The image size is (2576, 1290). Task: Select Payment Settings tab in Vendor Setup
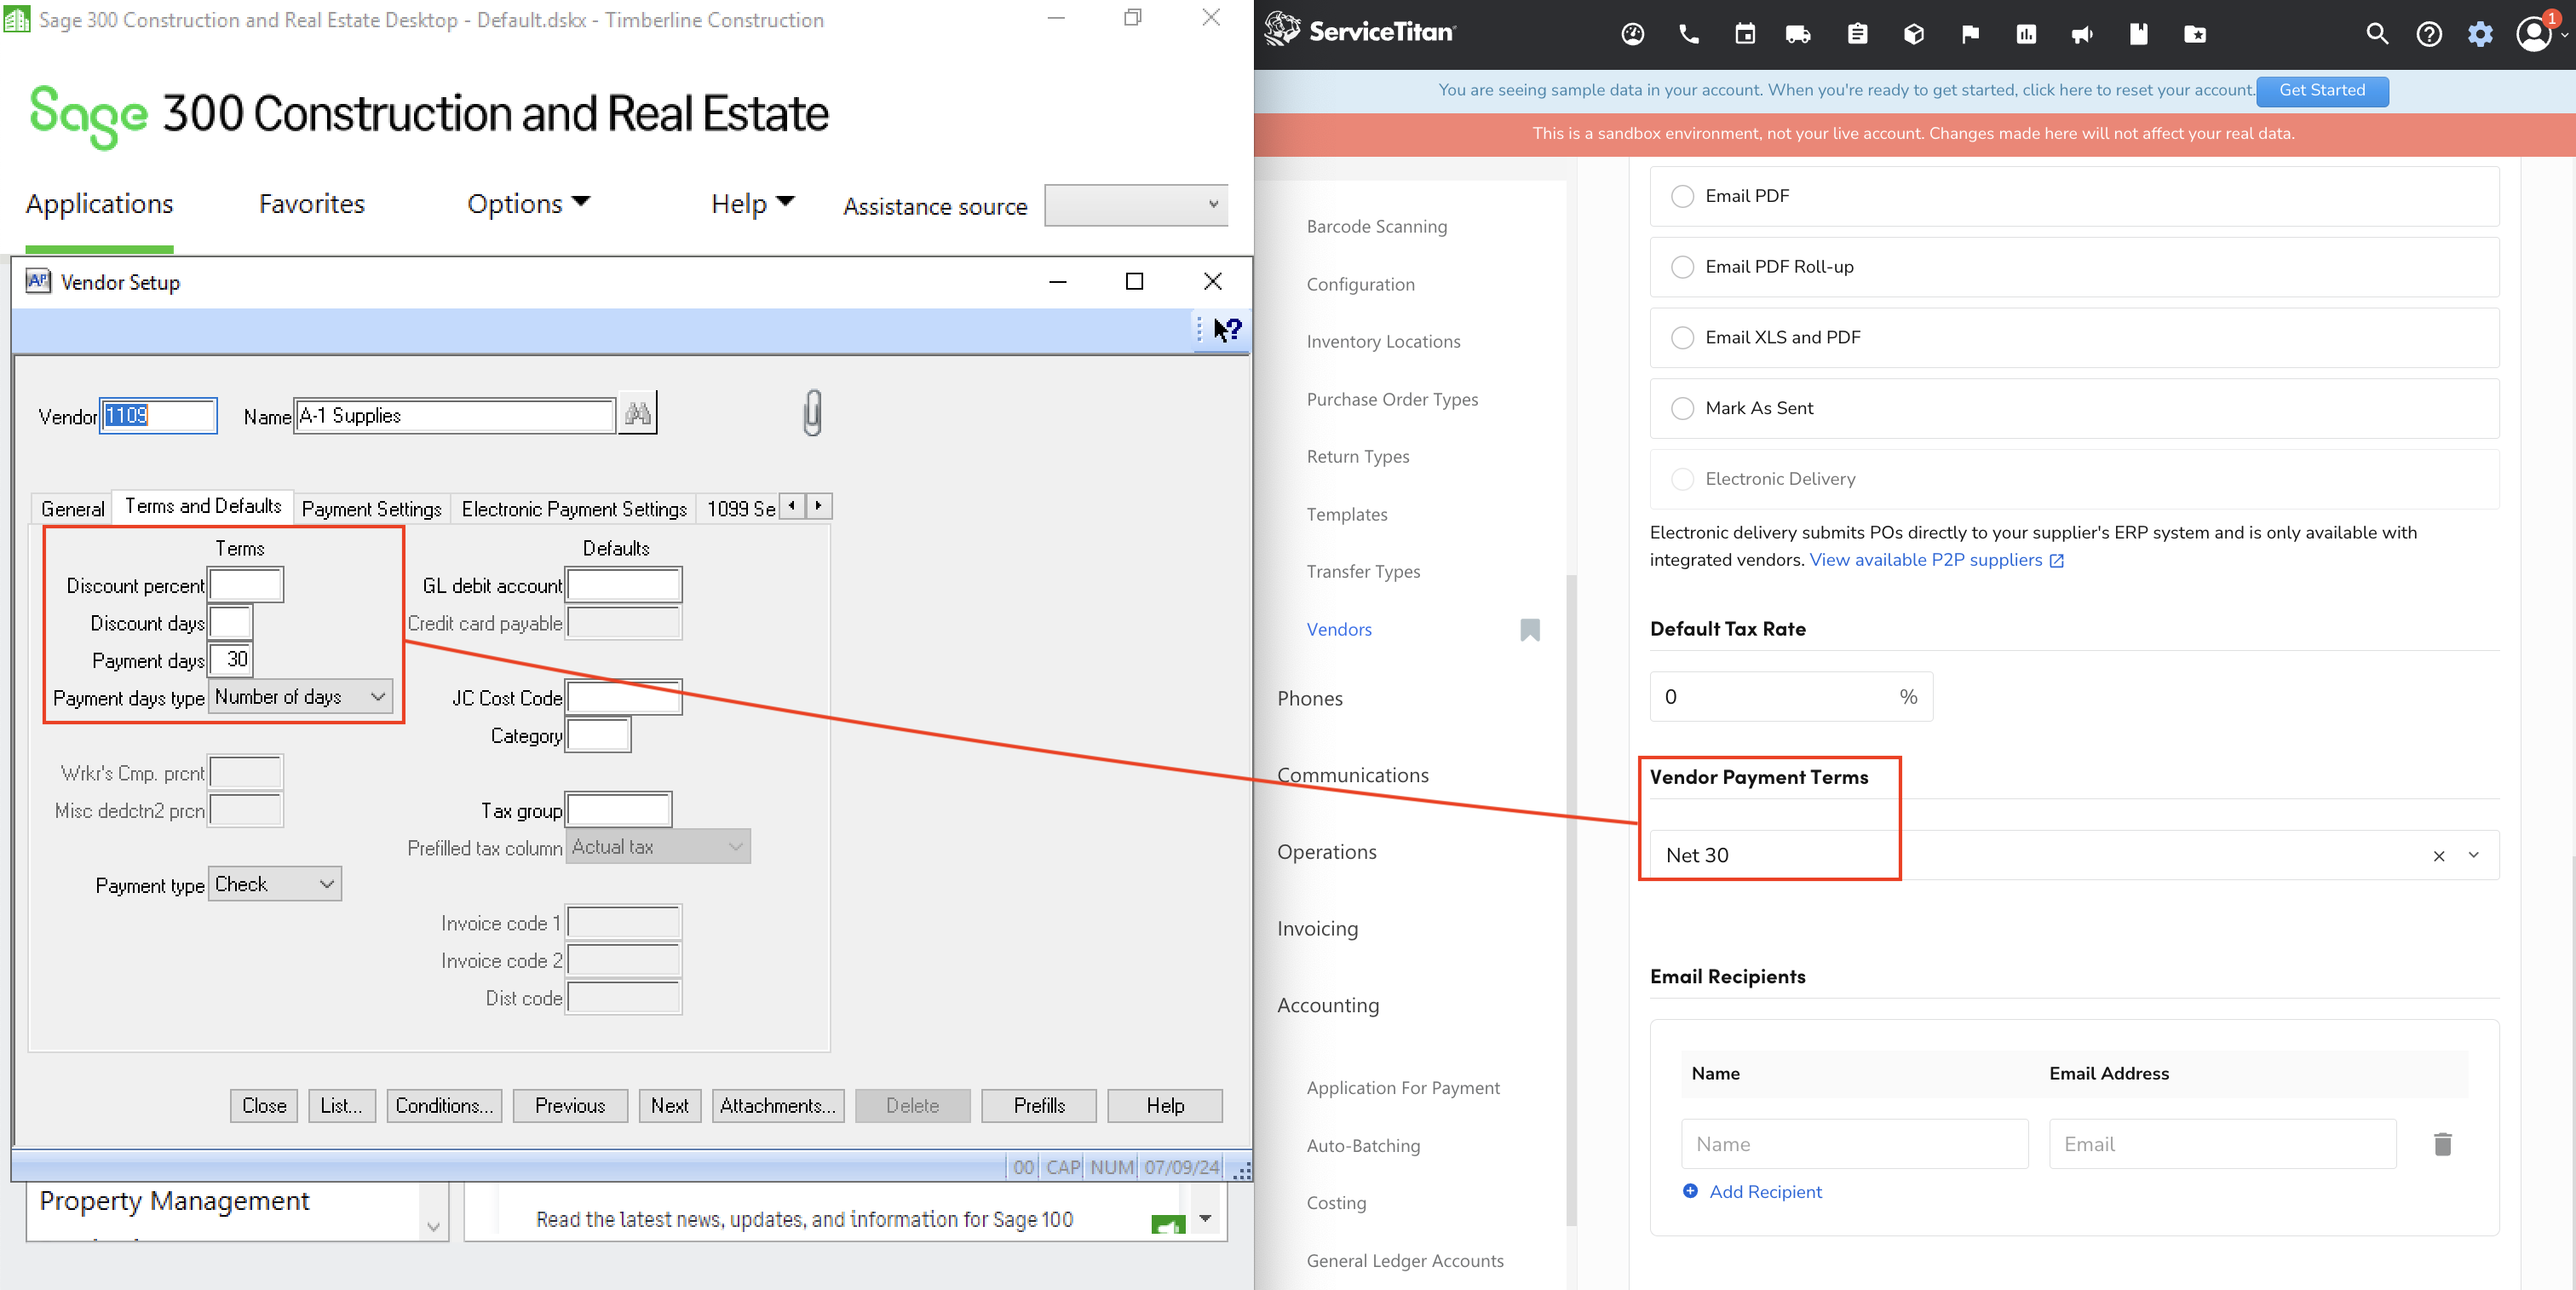(369, 505)
